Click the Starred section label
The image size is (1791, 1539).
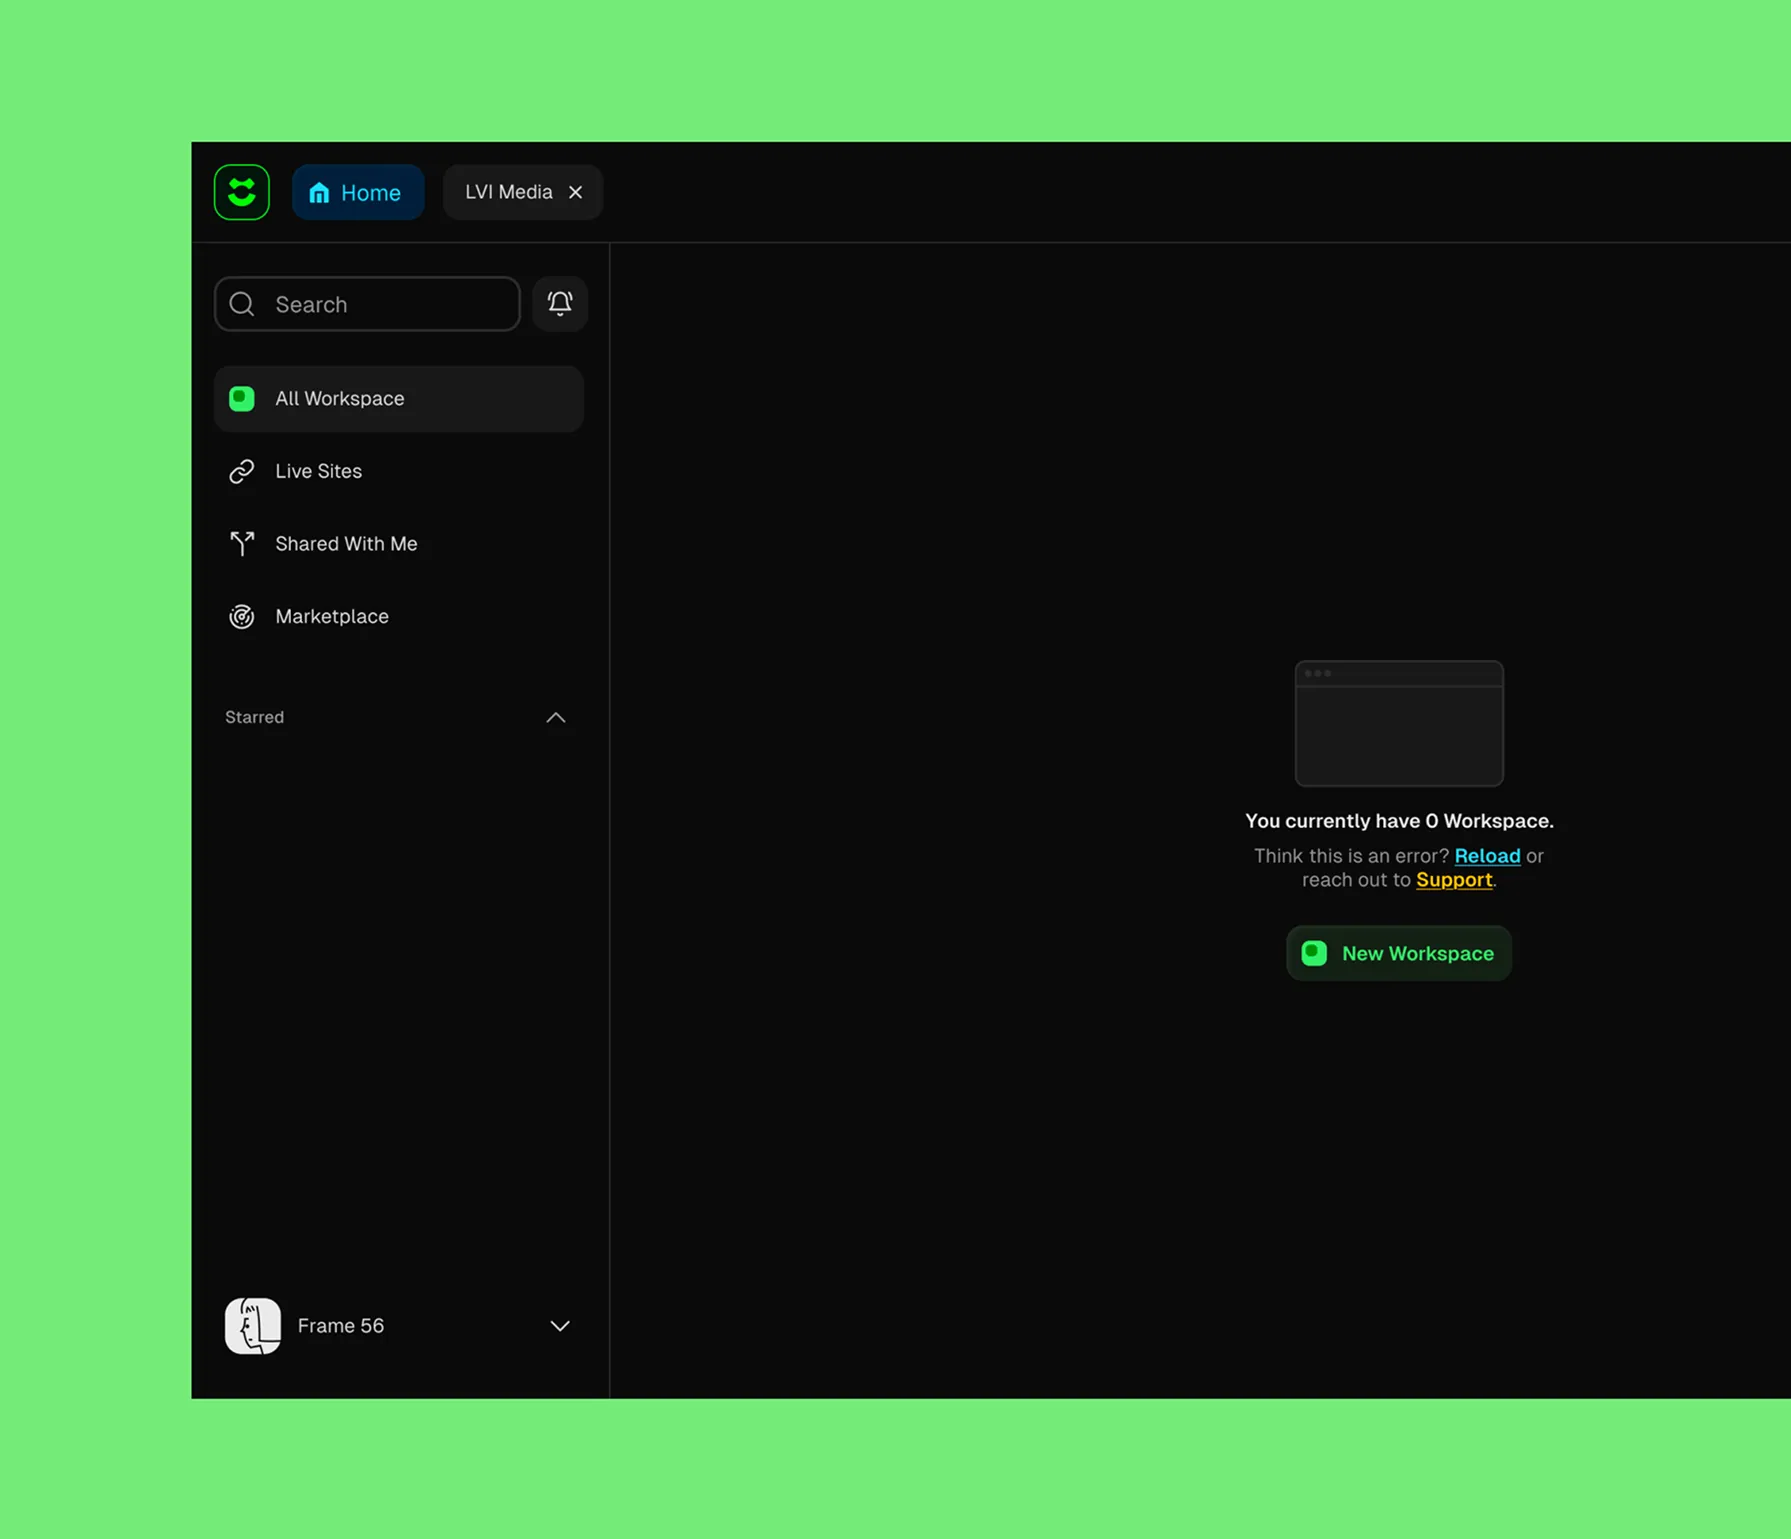tap(255, 718)
